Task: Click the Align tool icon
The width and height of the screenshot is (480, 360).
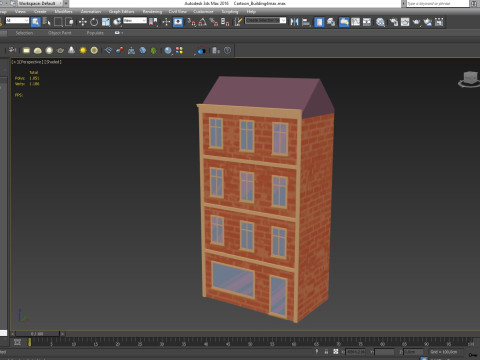Action: pyautogui.click(x=306, y=22)
